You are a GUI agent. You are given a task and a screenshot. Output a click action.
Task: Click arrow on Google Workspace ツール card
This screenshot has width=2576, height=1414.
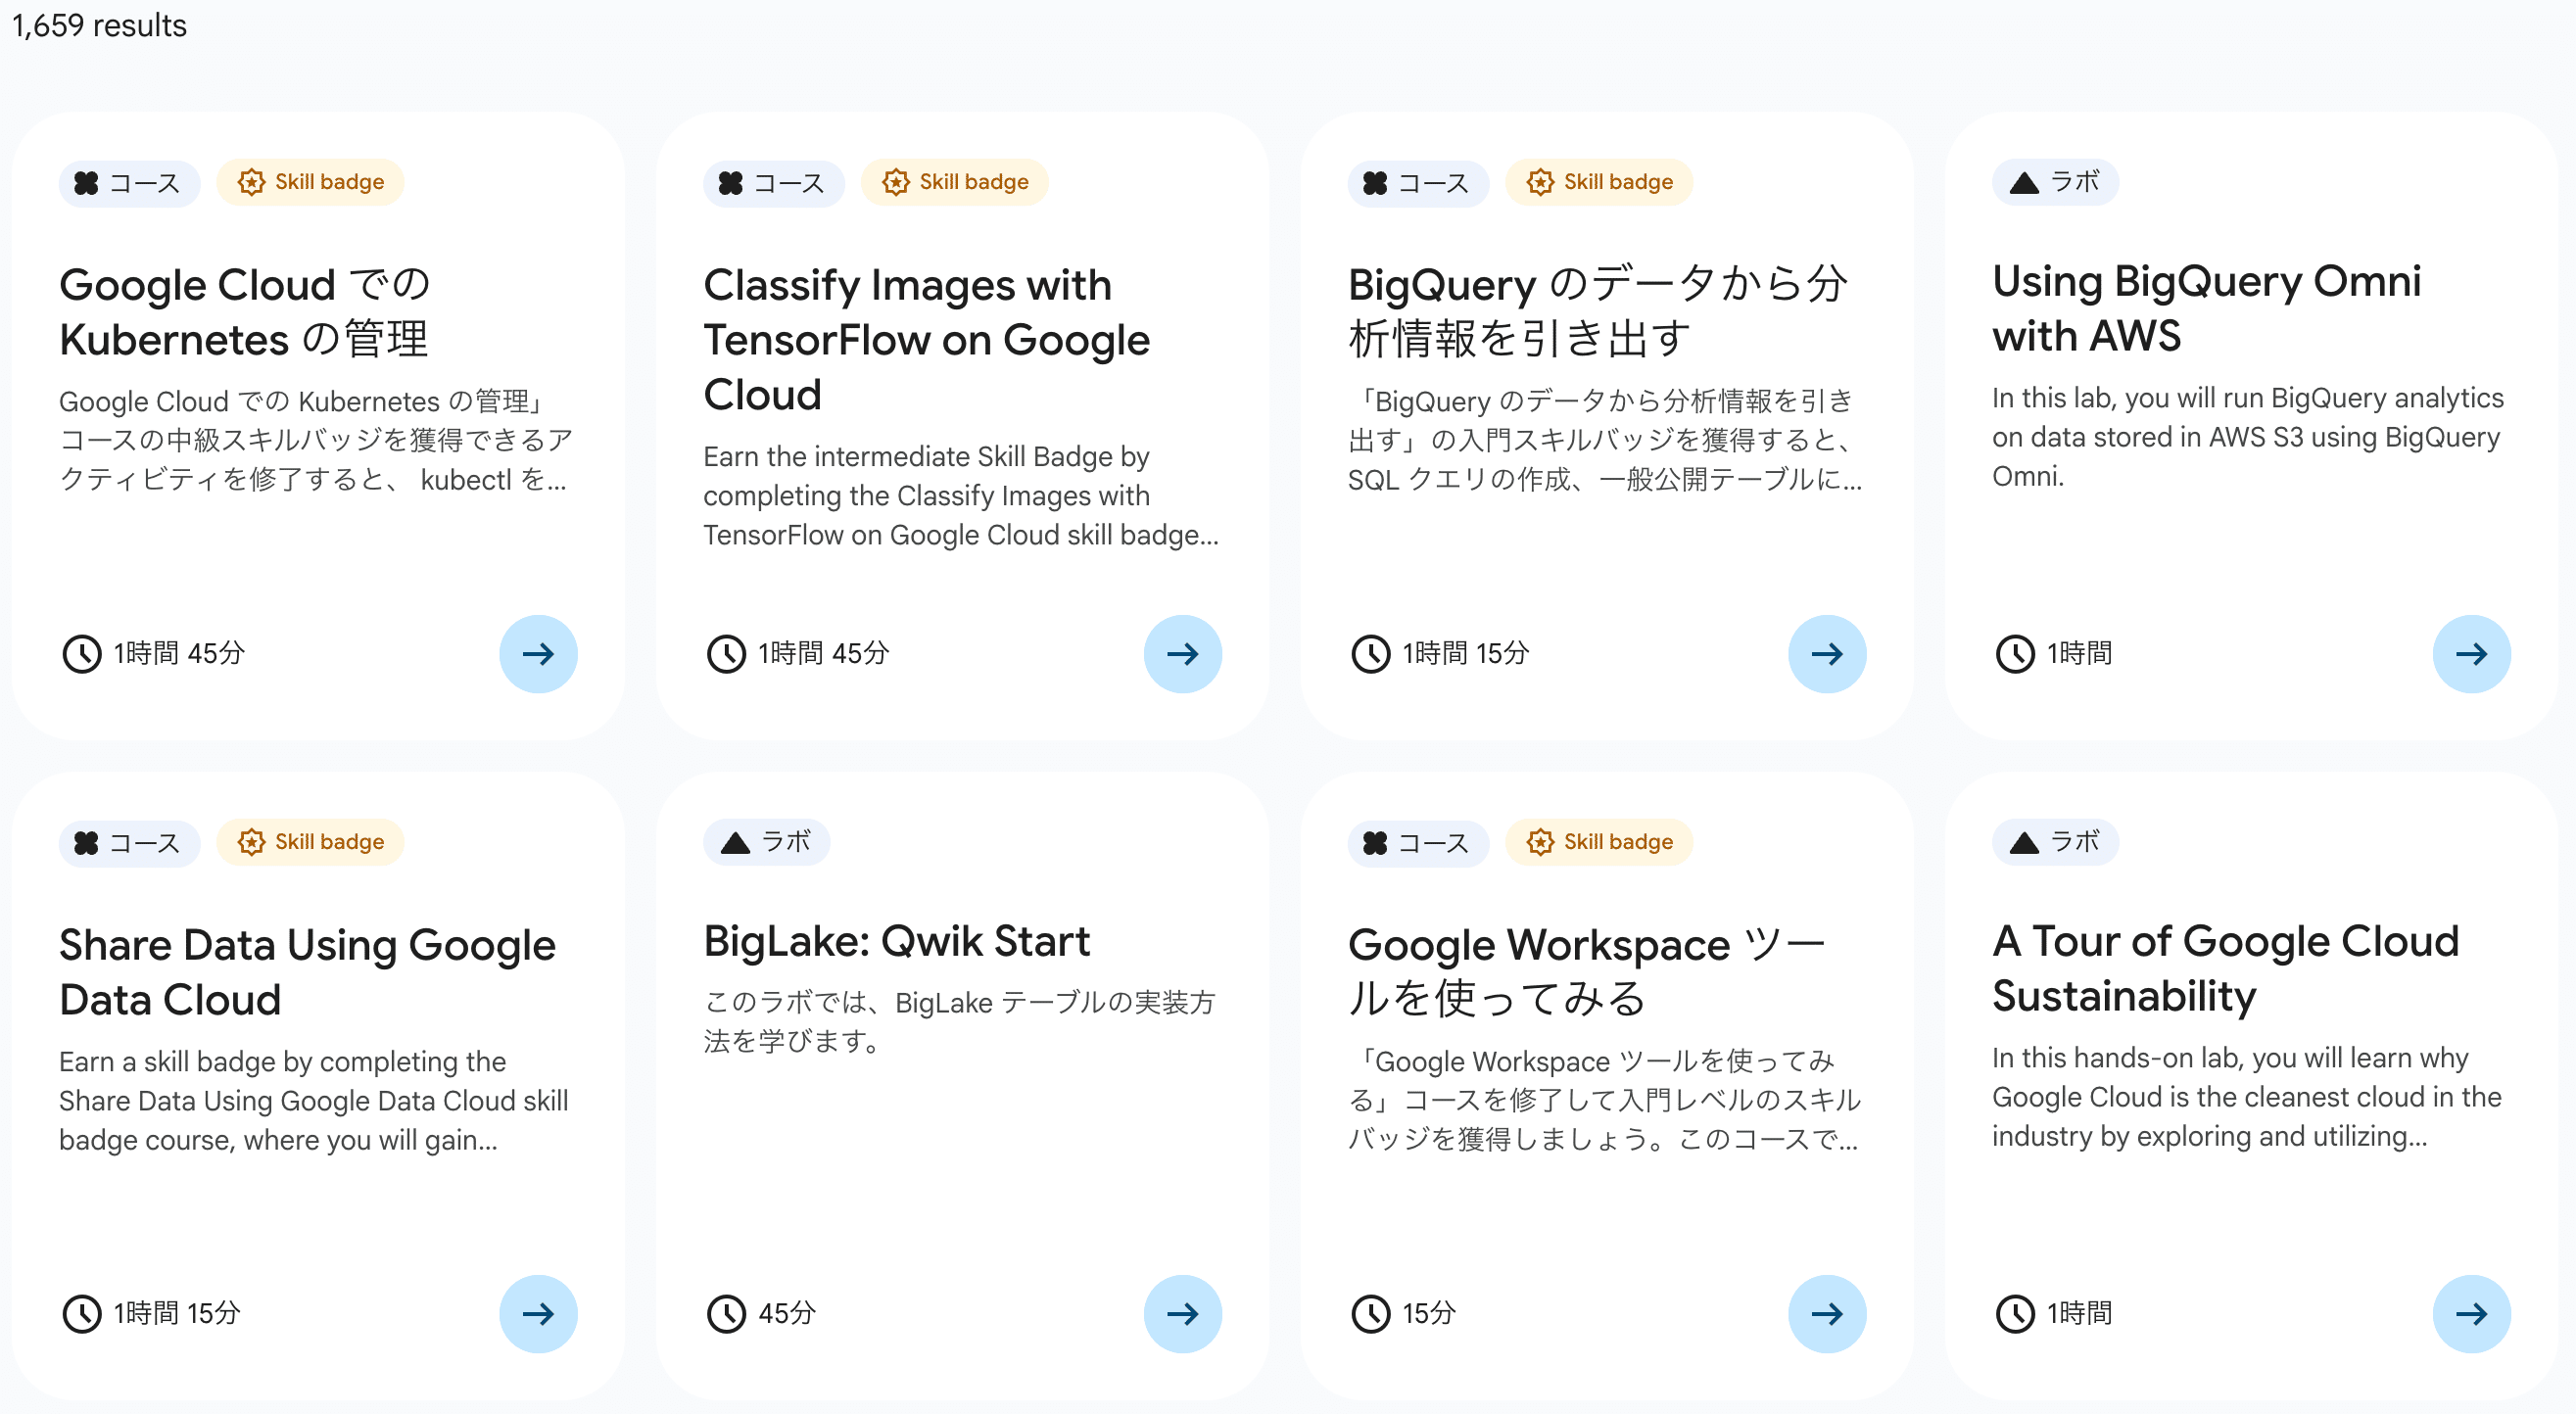tap(1826, 1313)
